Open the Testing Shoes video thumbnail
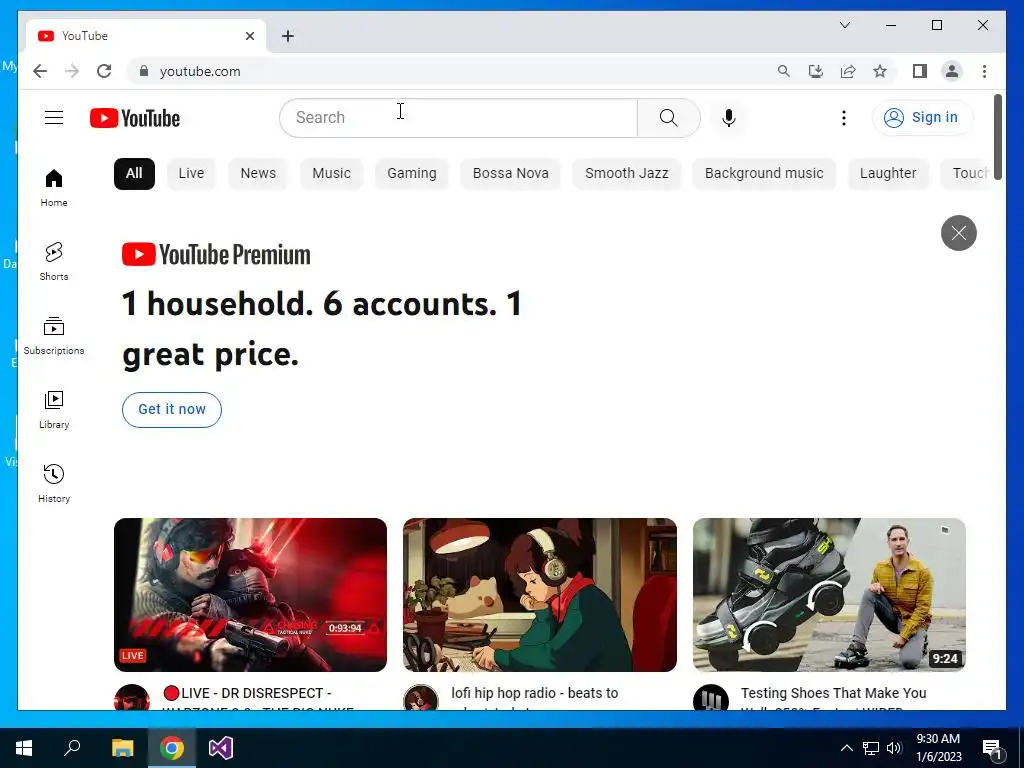 (x=829, y=594)
